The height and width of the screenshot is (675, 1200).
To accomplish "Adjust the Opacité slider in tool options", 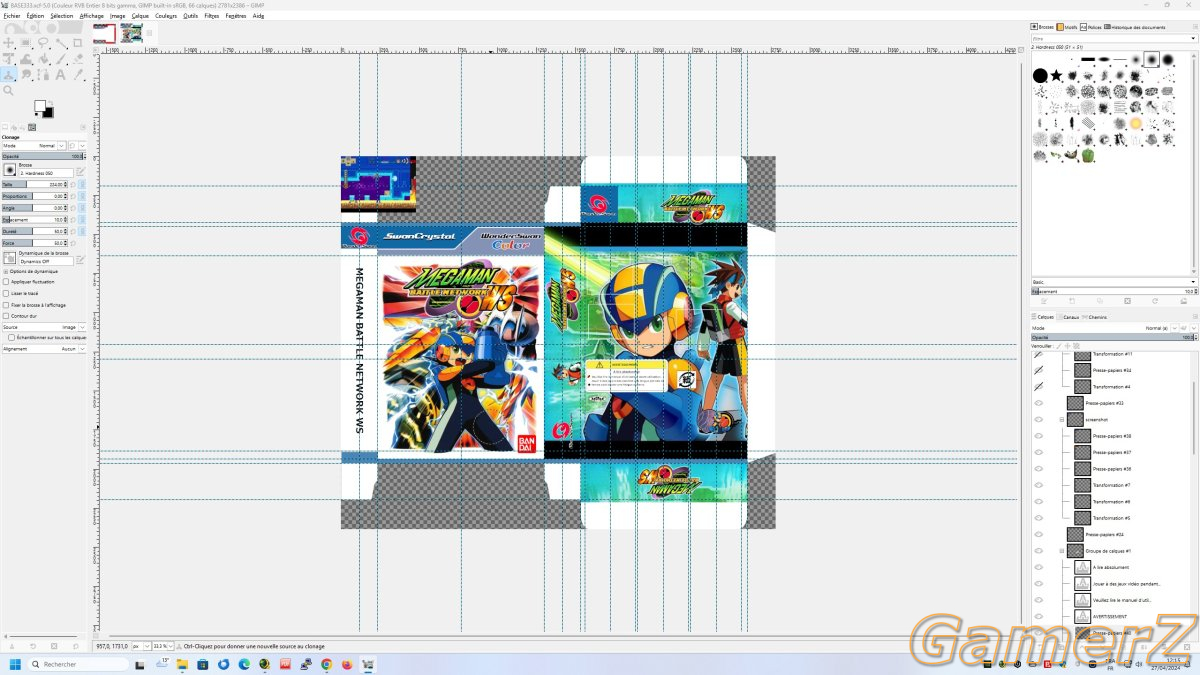I will pyautogui.click(x=42, y=157).
